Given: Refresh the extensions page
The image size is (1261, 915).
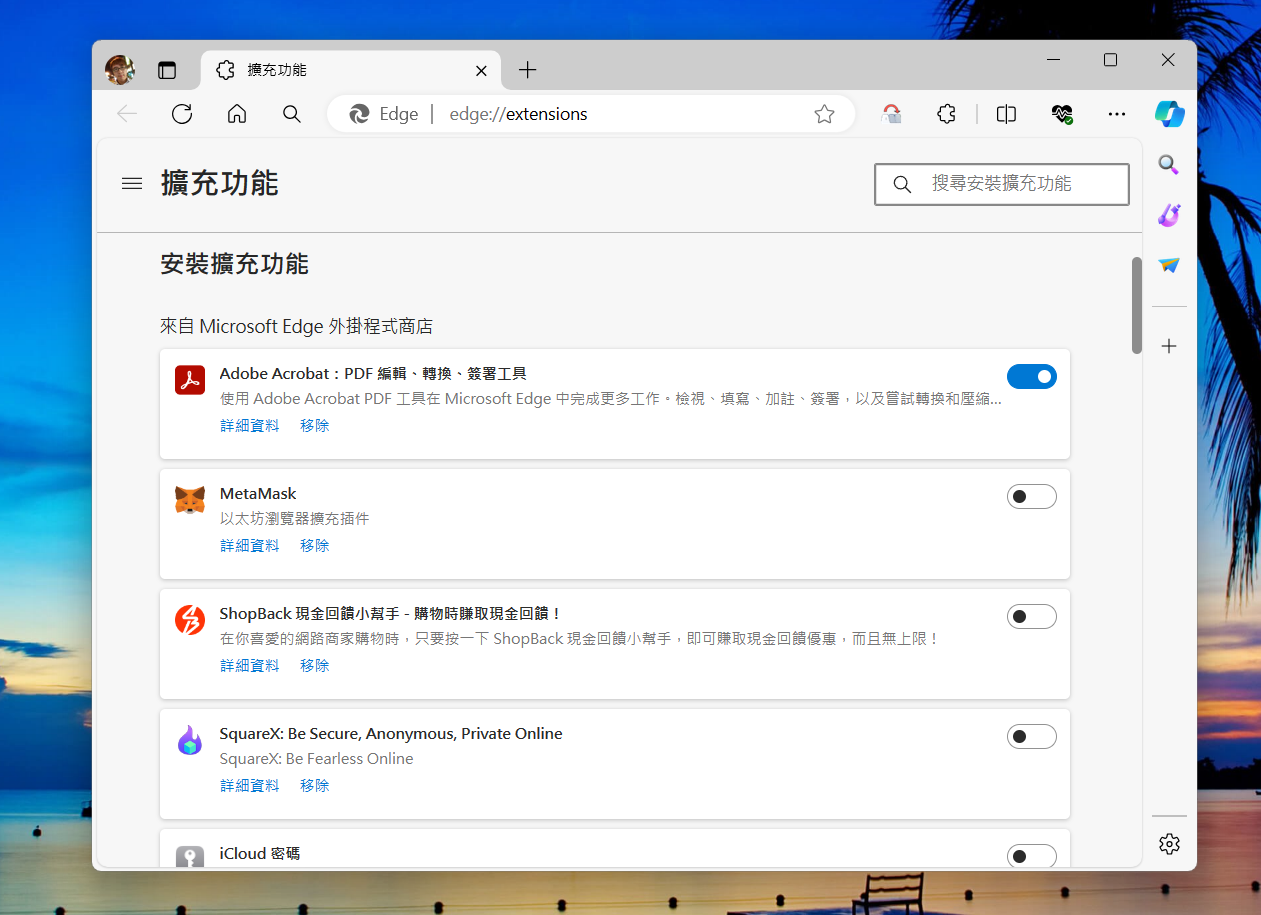Looking at the screenshot, I should click(182, 114).
